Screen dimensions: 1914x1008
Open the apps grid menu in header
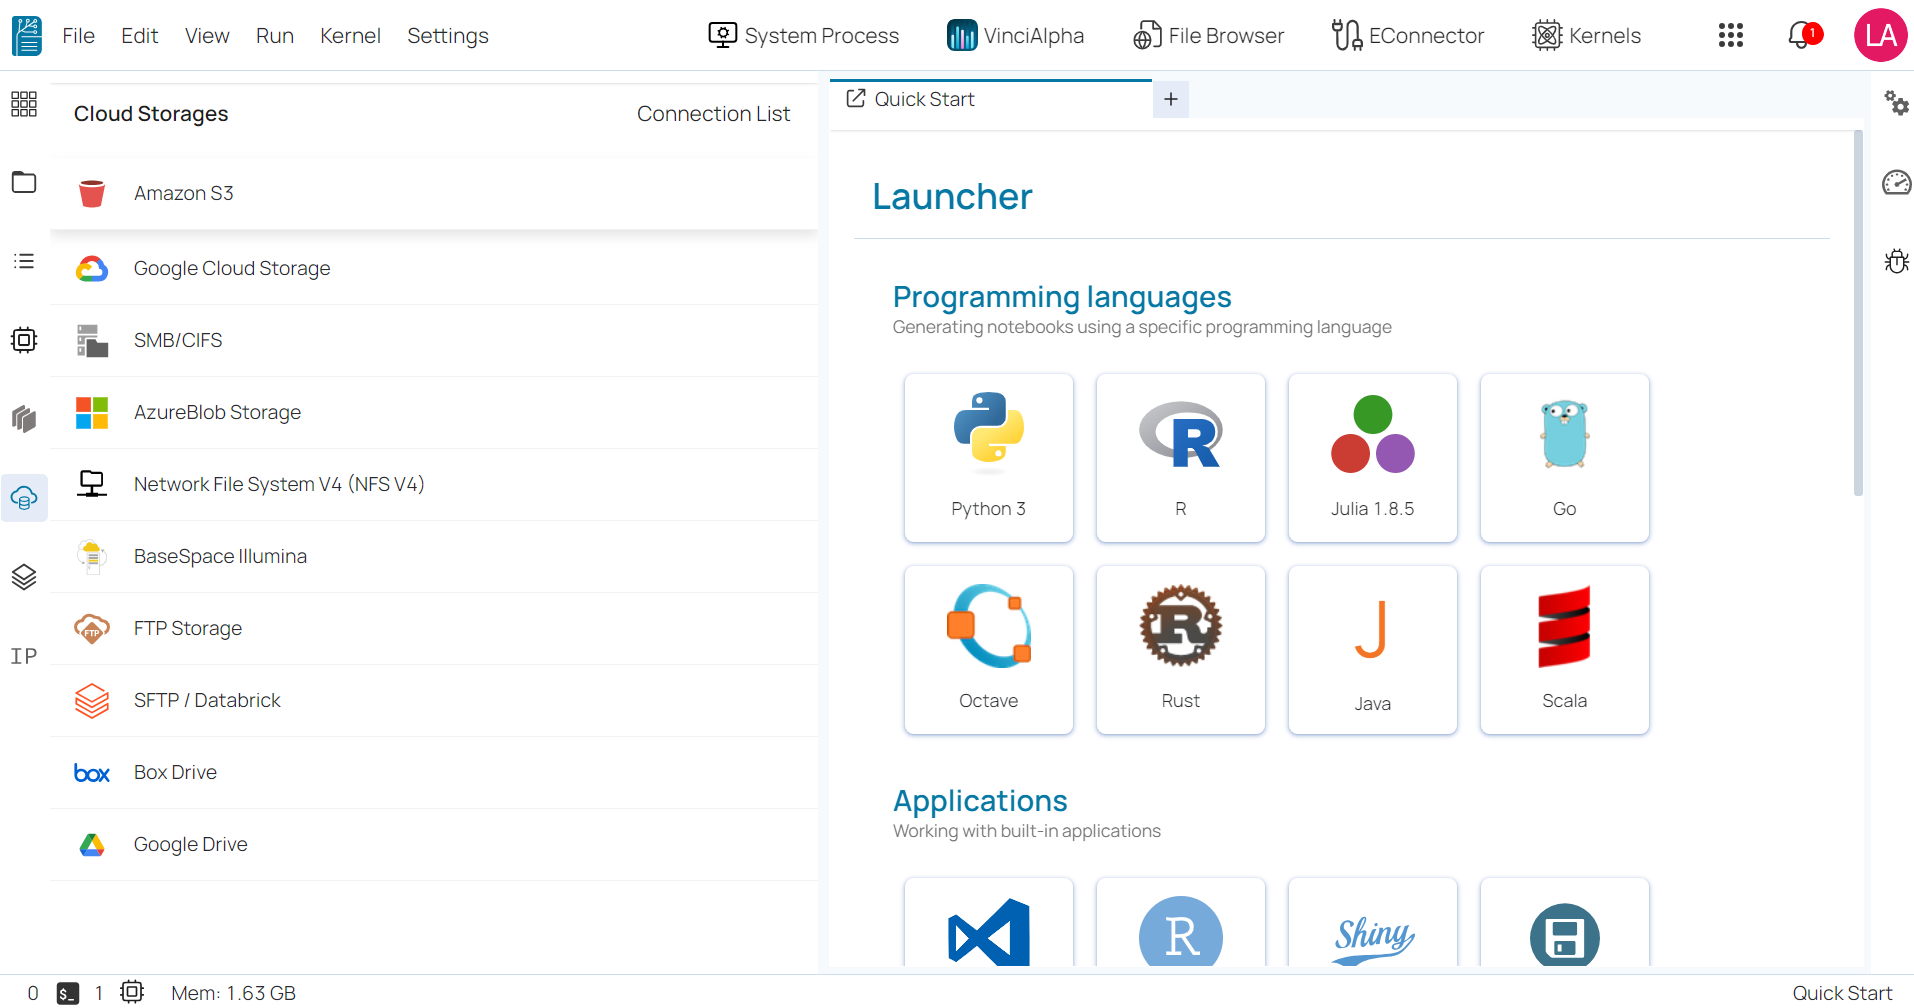pos(1731,36)
